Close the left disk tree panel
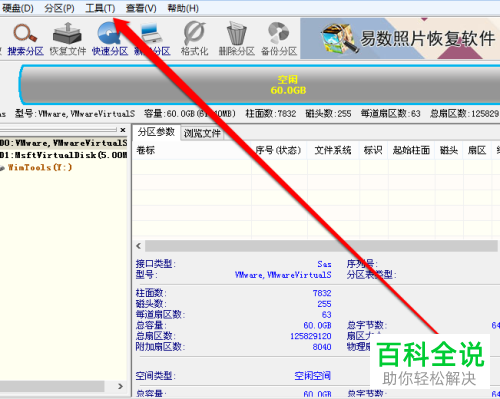Viewport: 500px width, 399px height. [123, 130]
